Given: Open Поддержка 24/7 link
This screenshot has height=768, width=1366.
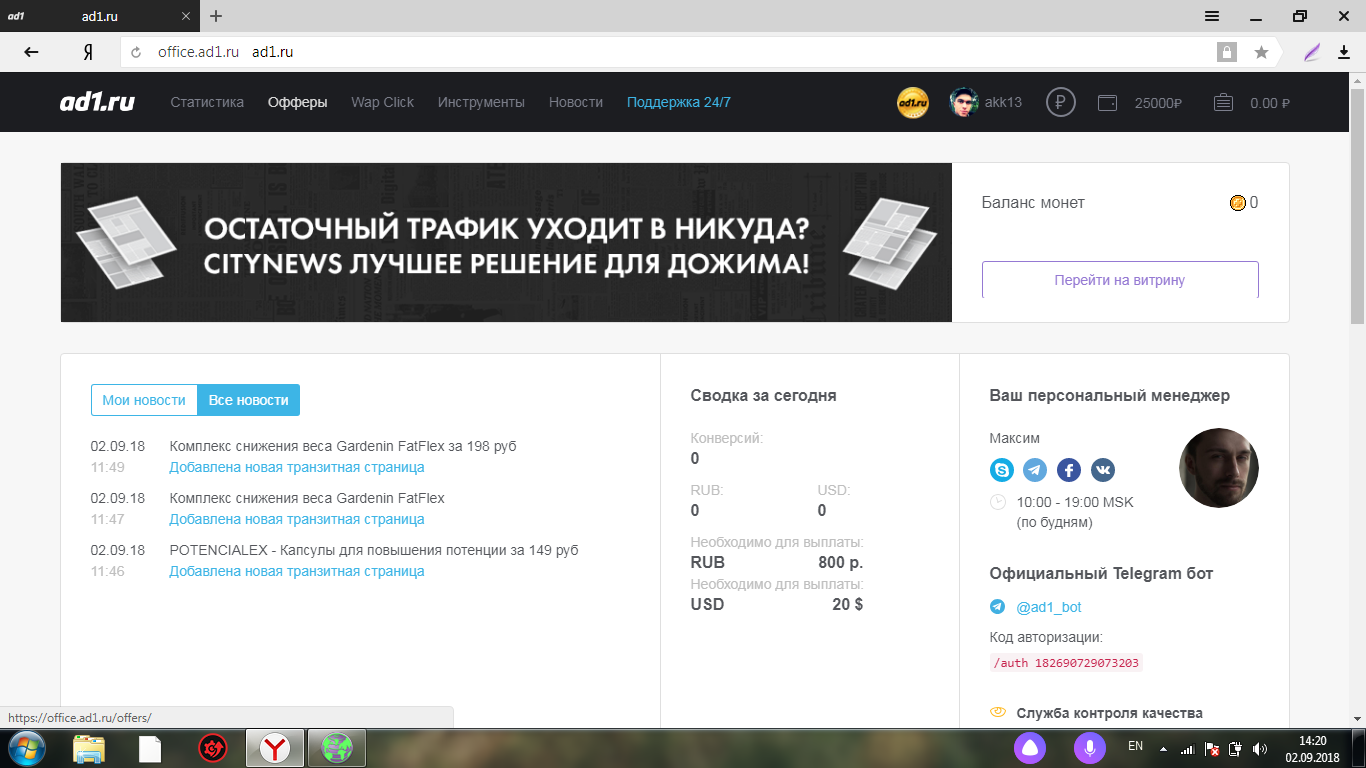Looking at the screenshot, I should (679, 102).
